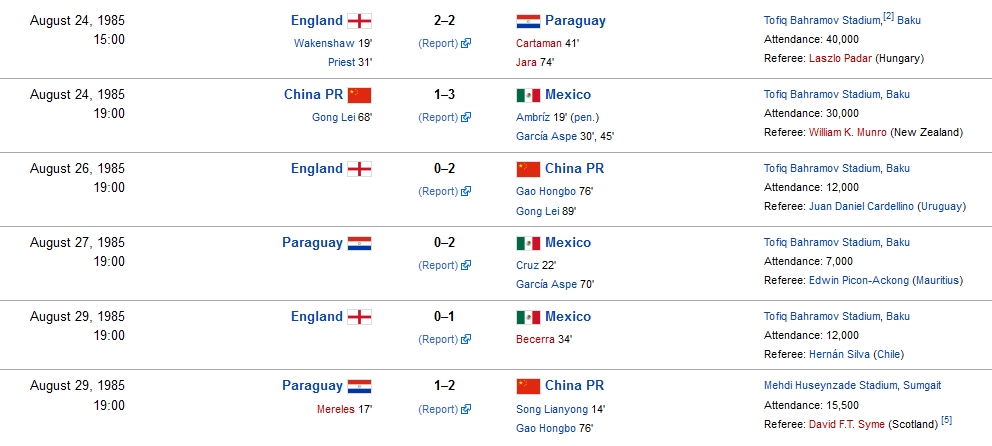Click the Mexico flag in the 1–3 match

coord(528,95)
